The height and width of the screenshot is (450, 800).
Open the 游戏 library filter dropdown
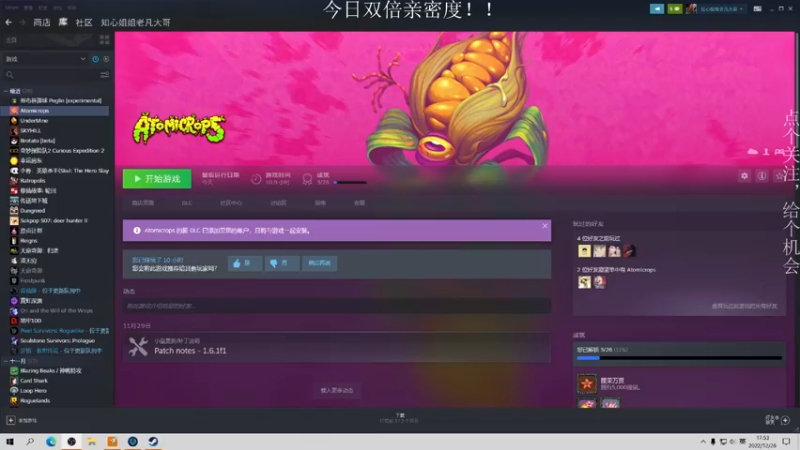45,59
